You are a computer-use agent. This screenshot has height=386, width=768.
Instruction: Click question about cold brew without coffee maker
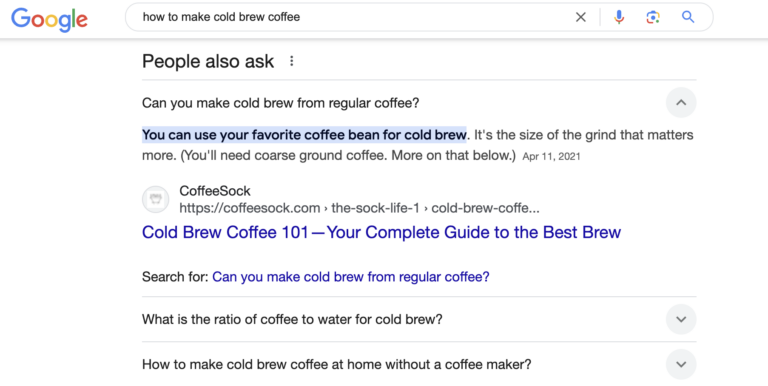(336, 365)
